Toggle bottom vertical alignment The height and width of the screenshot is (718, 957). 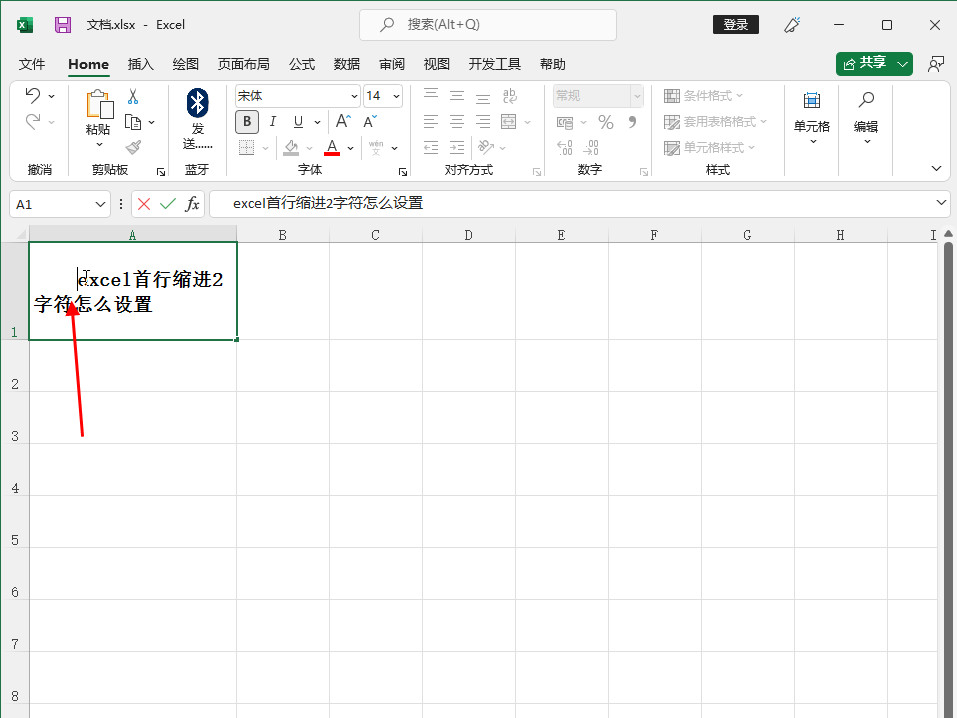pyautogui.click(x=483, y=96)
